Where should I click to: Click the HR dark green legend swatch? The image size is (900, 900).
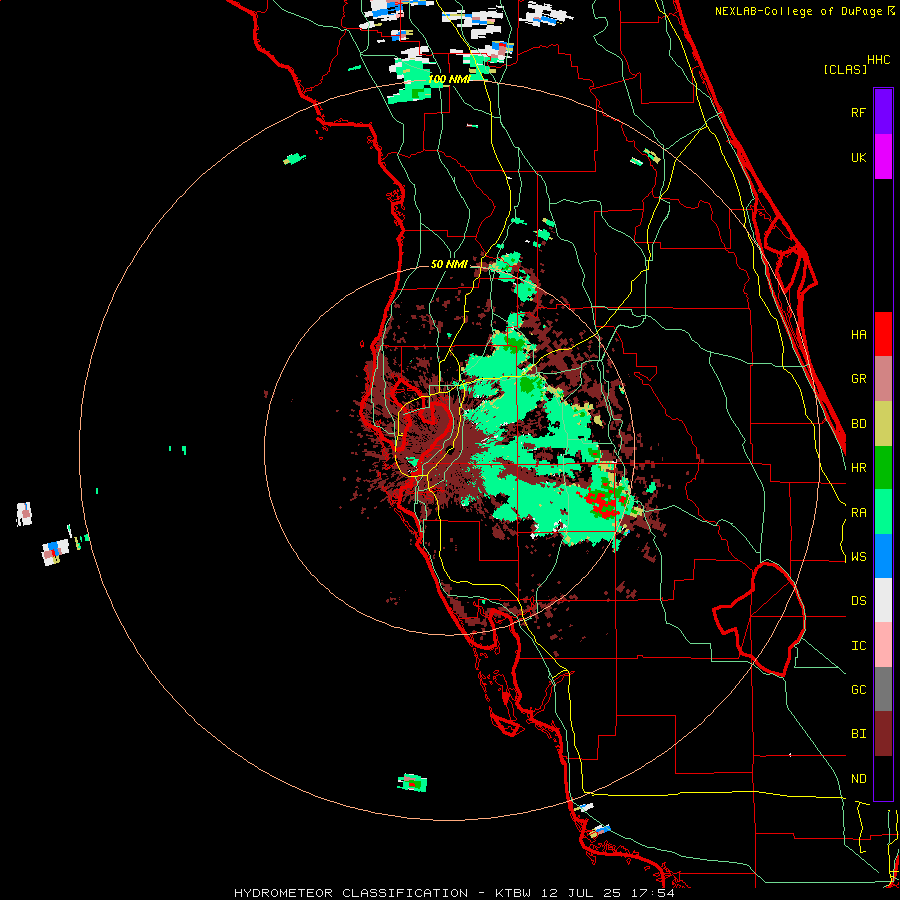pos(883,468)
